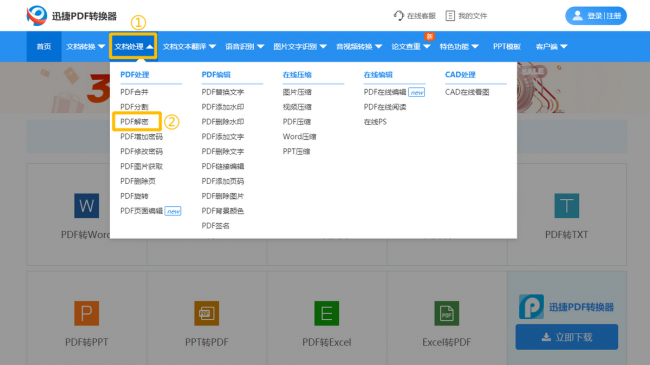Open PDF在线阅读 menu item
This screenshot has height=365, width=650.
click(x=385, y=107)
